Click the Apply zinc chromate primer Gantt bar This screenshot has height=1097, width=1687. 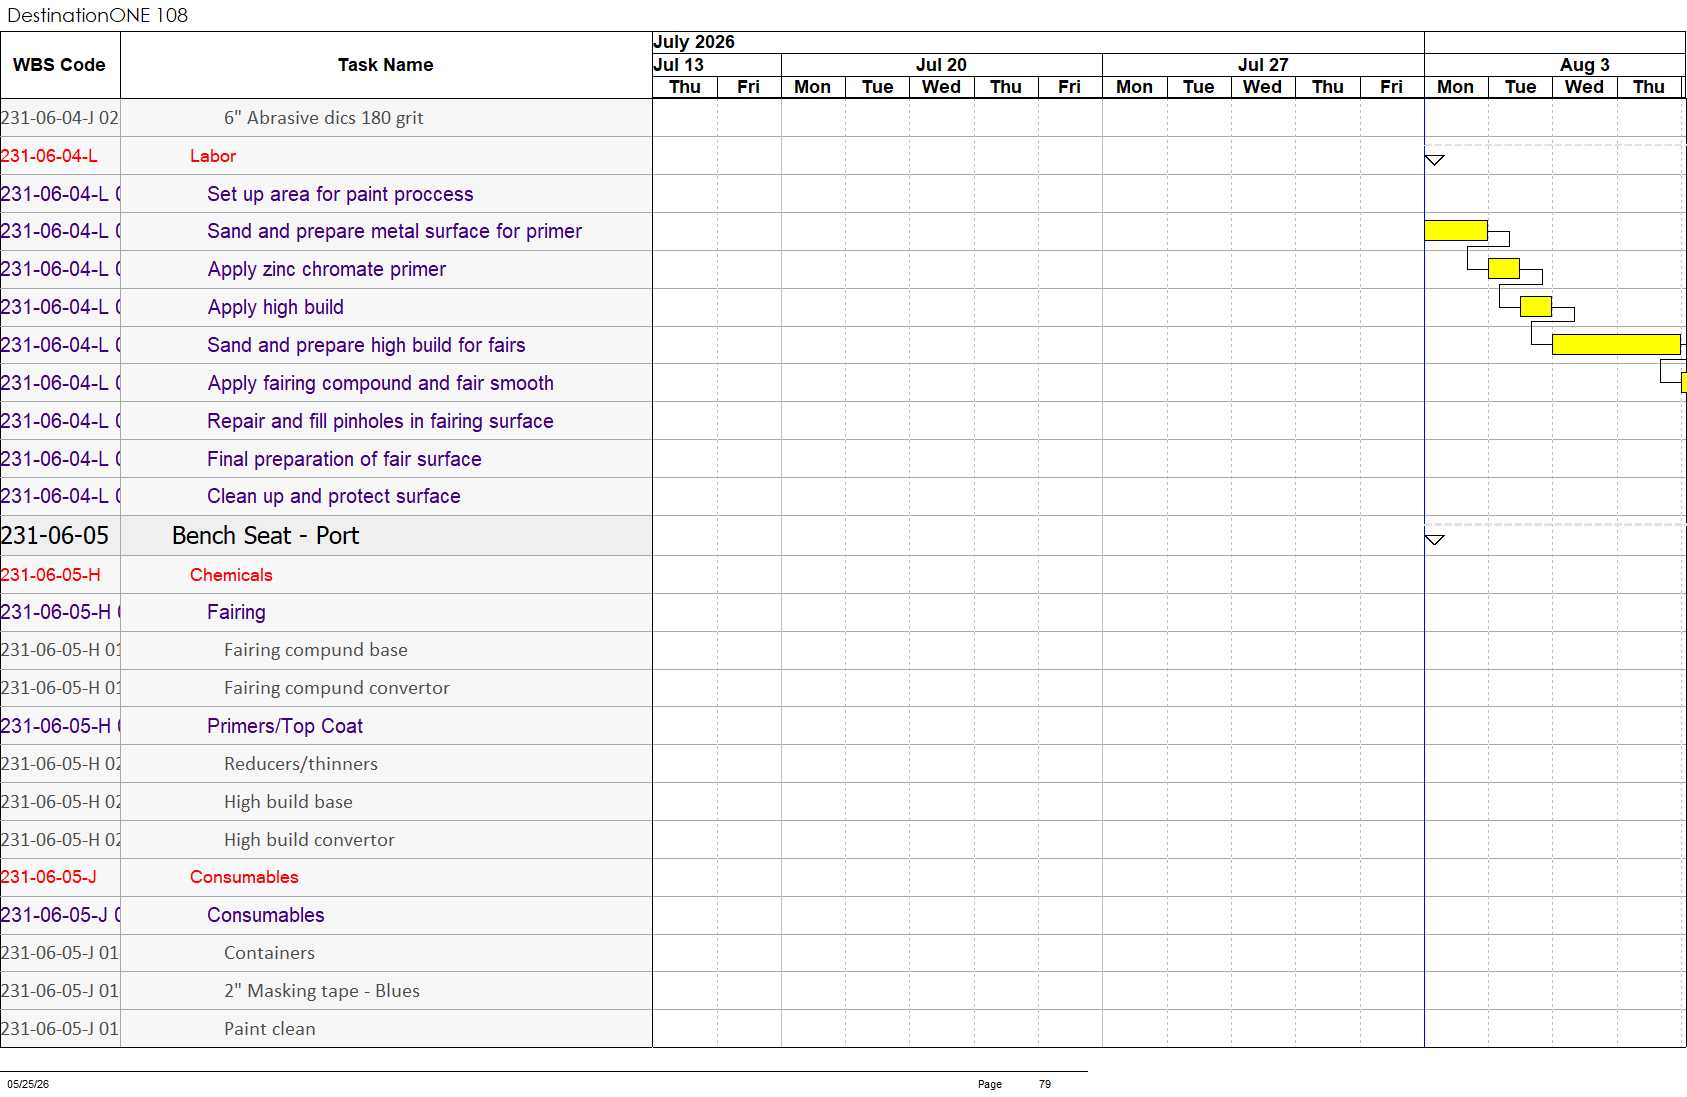click(1504, 268)
